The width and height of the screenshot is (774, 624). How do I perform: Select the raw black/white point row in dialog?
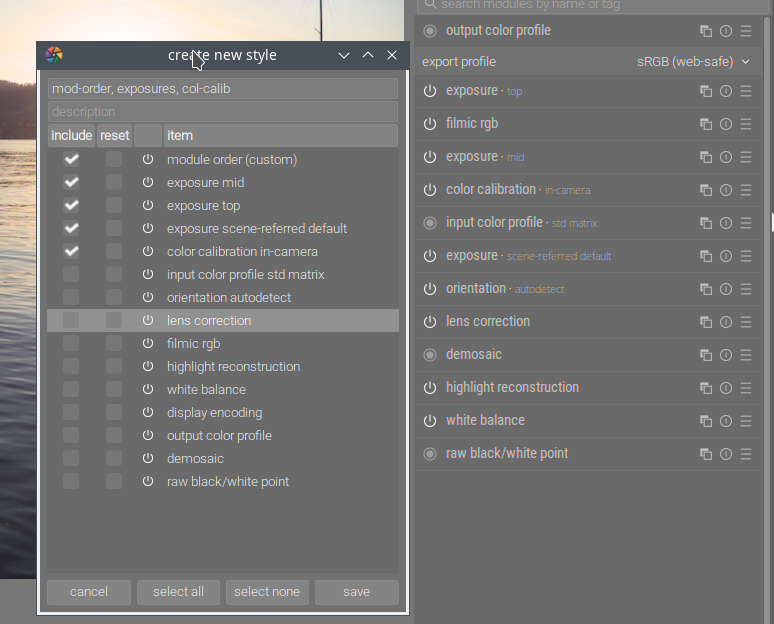pyautogui.click(x=223, y=481)
